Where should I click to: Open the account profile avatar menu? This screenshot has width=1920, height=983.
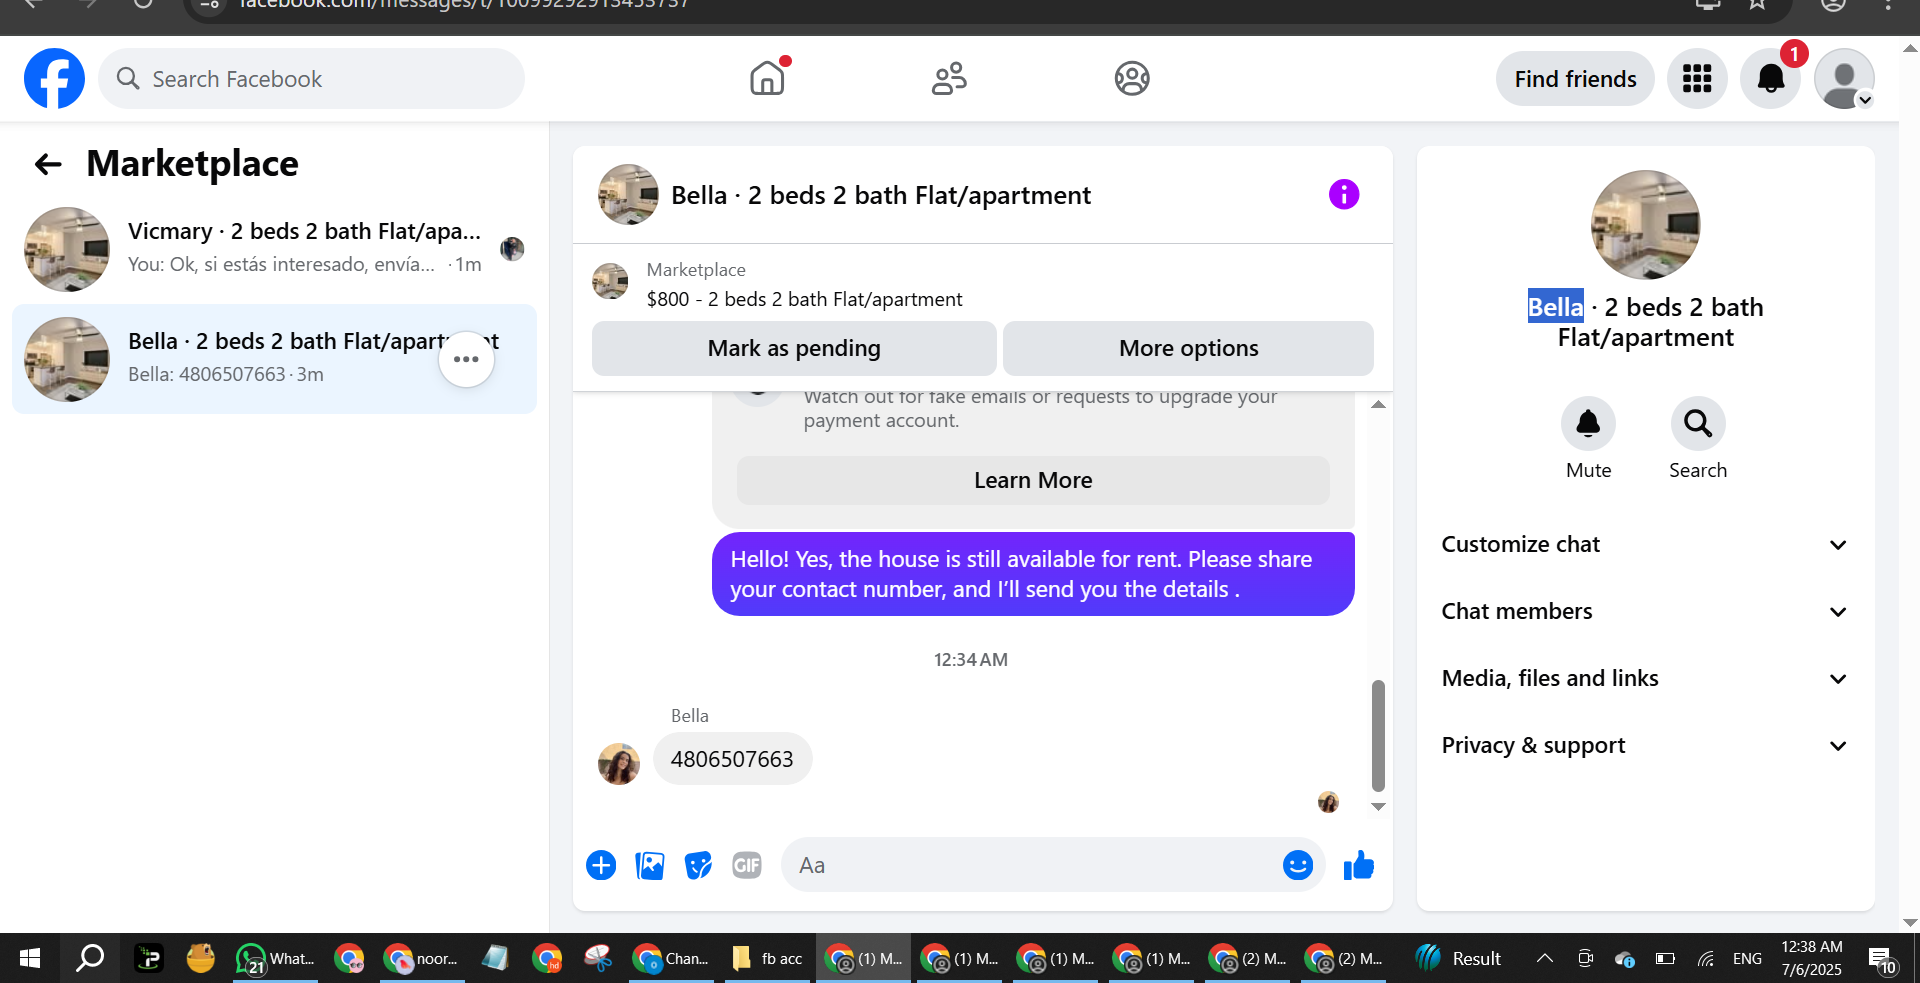pos(1844,78)
